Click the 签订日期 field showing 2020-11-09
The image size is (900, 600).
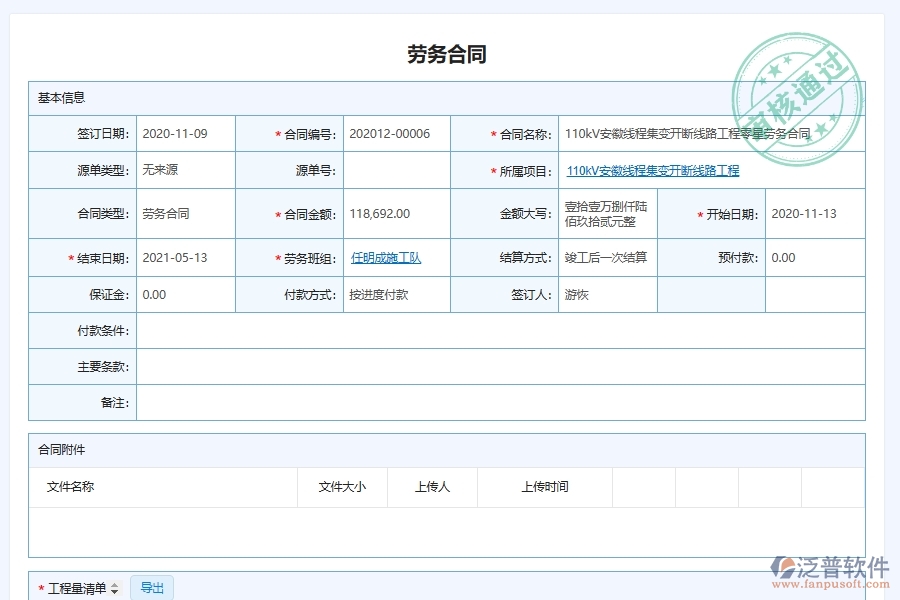click(185, 134)
